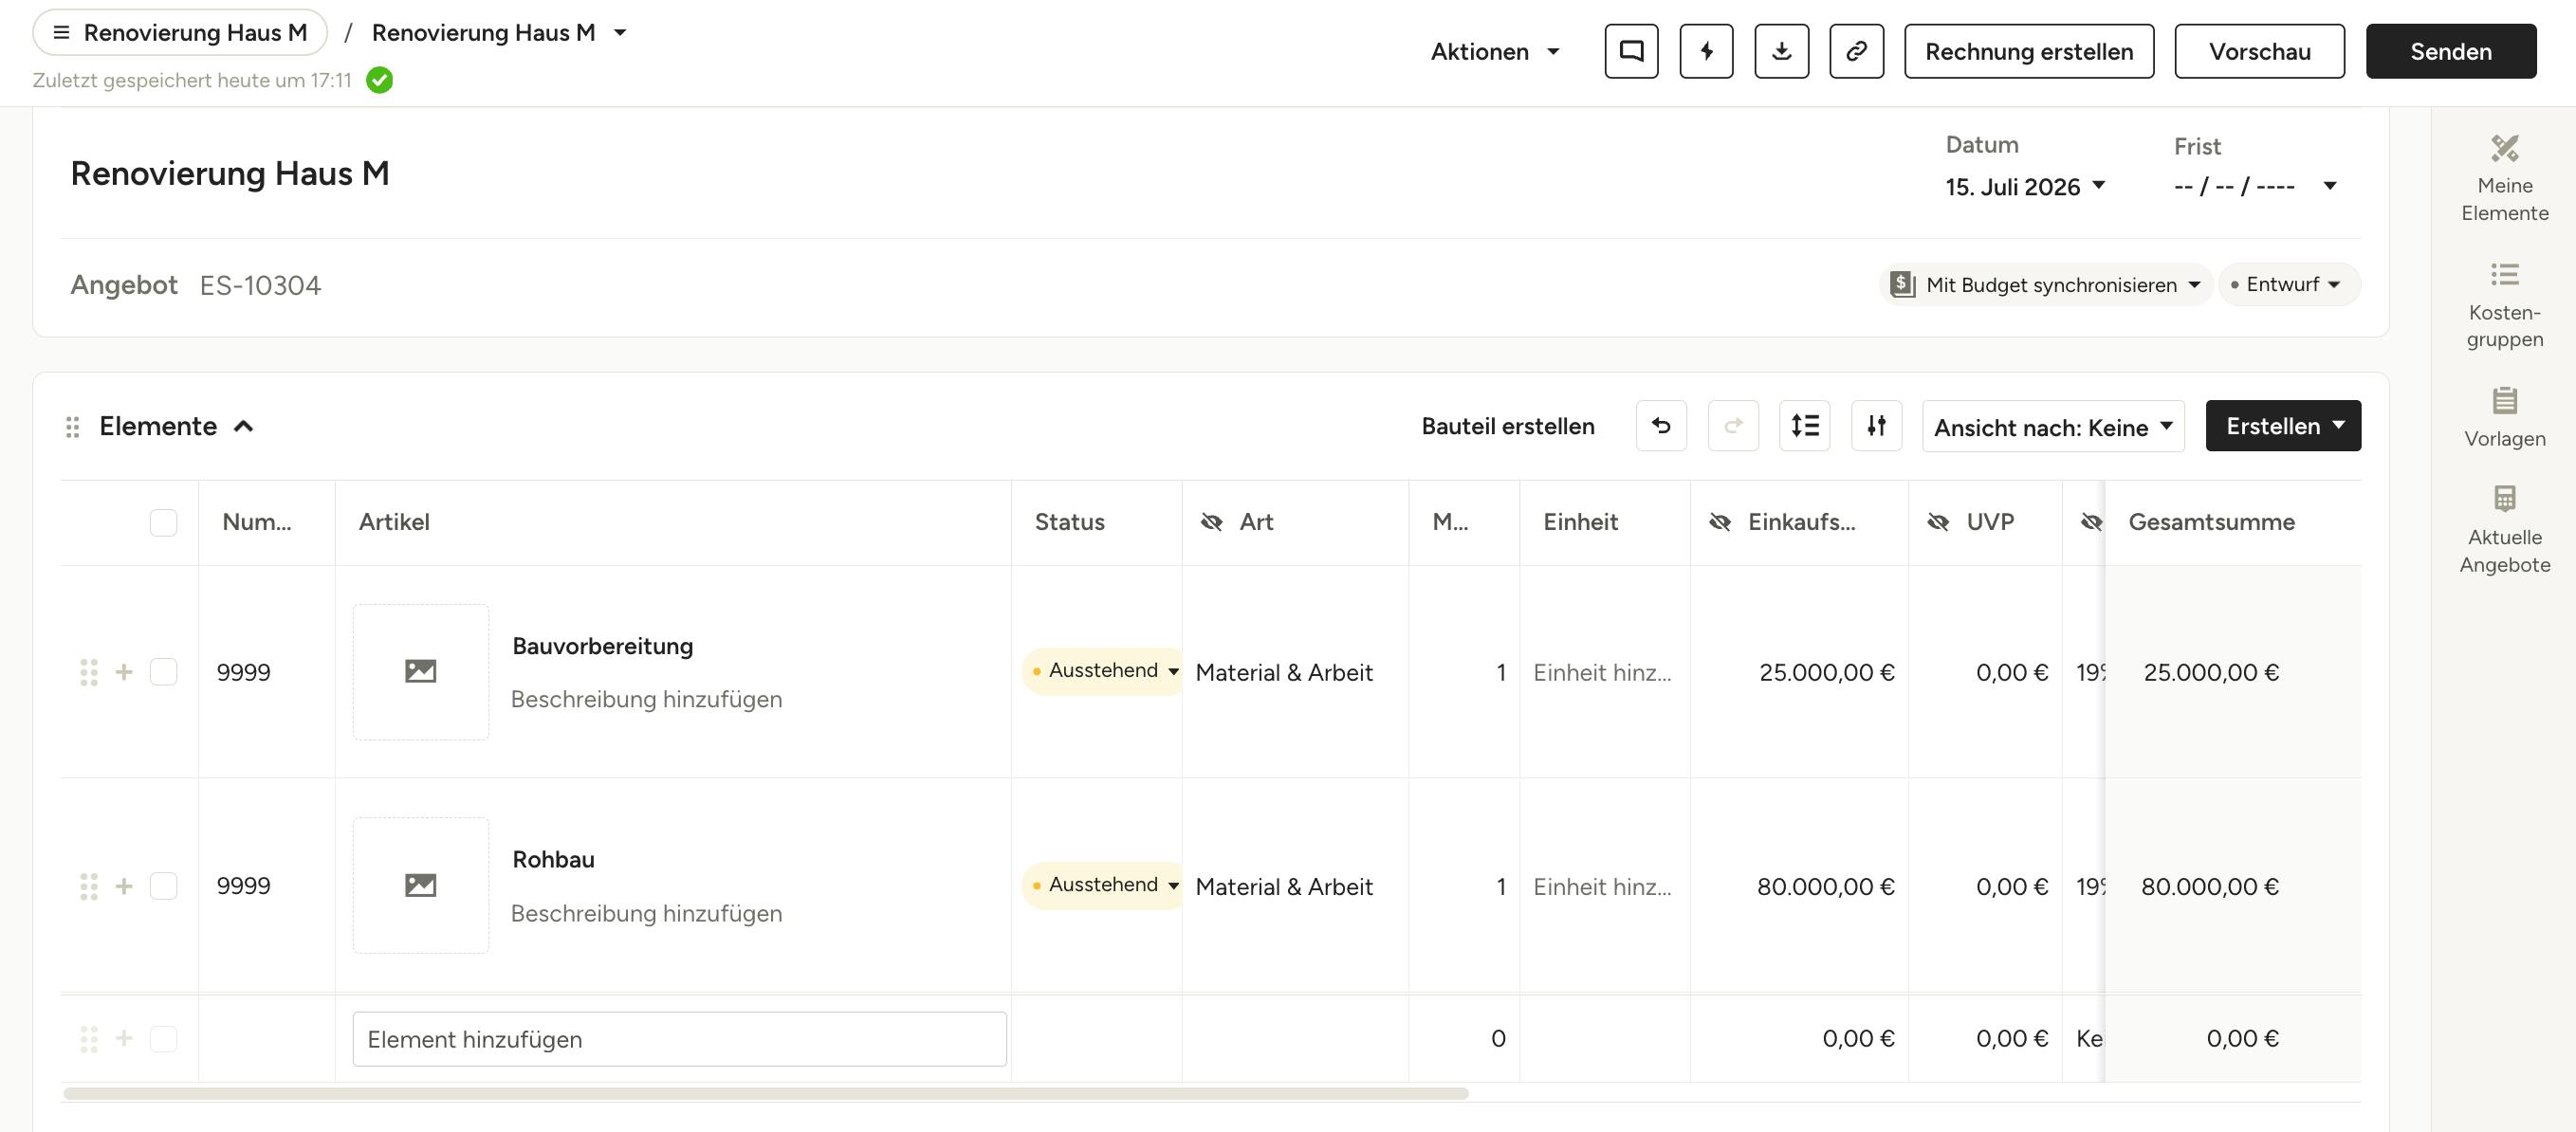Click the drag handle of Elemente section
The width and height of the screenshot is (2576, 1132).
[72, 427]
